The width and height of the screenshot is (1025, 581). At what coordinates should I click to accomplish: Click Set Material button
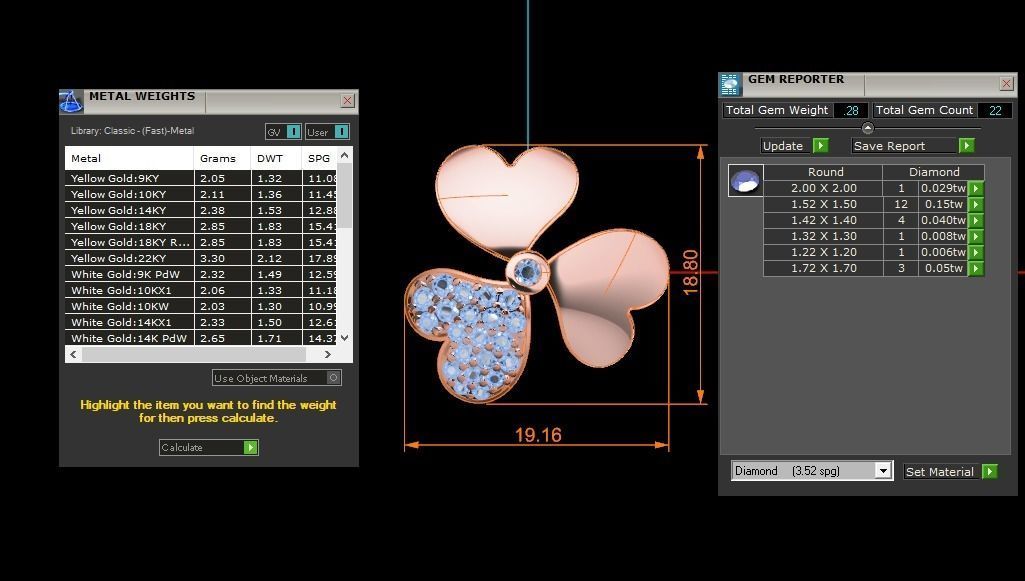point(951,471)
